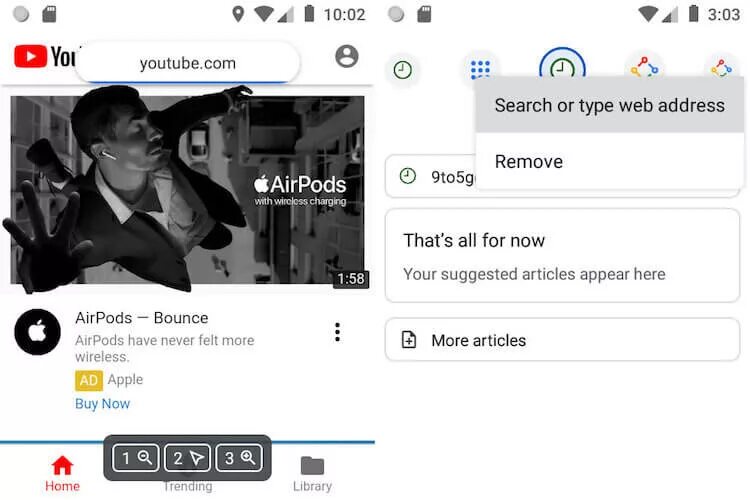This screenshot has width=750, height=500.
Task: Select the Library tab in YouTube
Action: tap(312, 473)
